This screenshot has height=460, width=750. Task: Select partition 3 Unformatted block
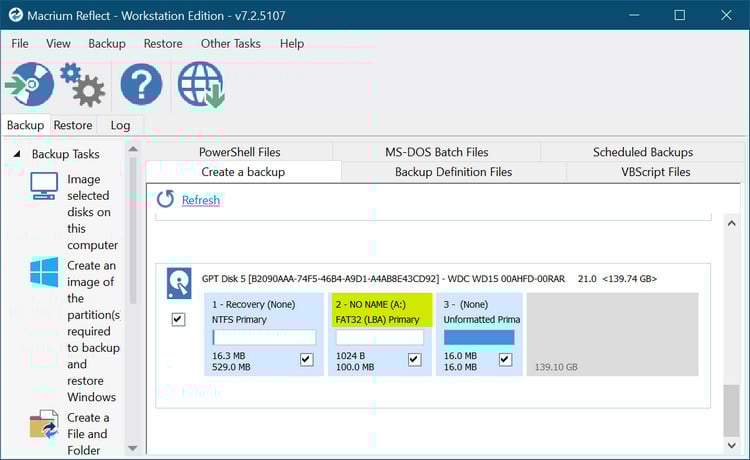click(479, 334)
